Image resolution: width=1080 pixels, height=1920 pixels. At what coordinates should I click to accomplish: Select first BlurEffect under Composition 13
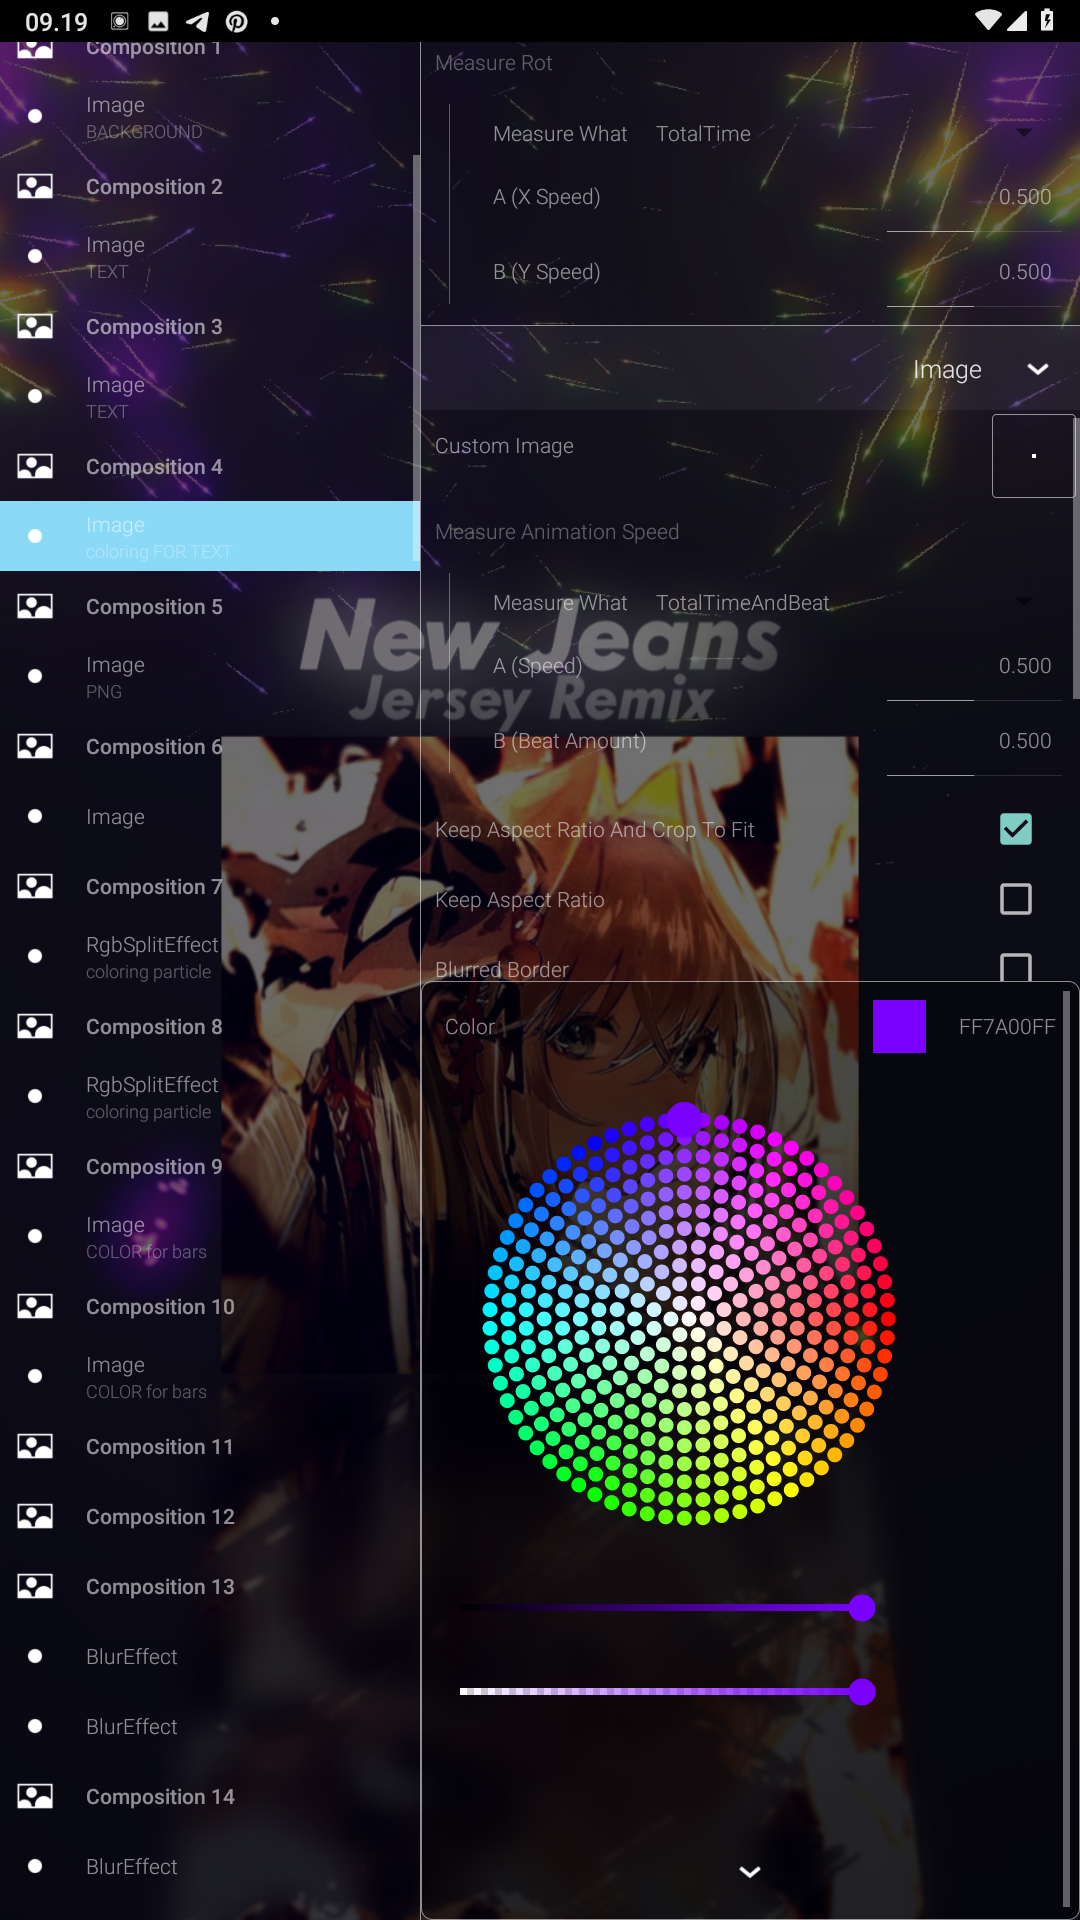(210, 1656)
